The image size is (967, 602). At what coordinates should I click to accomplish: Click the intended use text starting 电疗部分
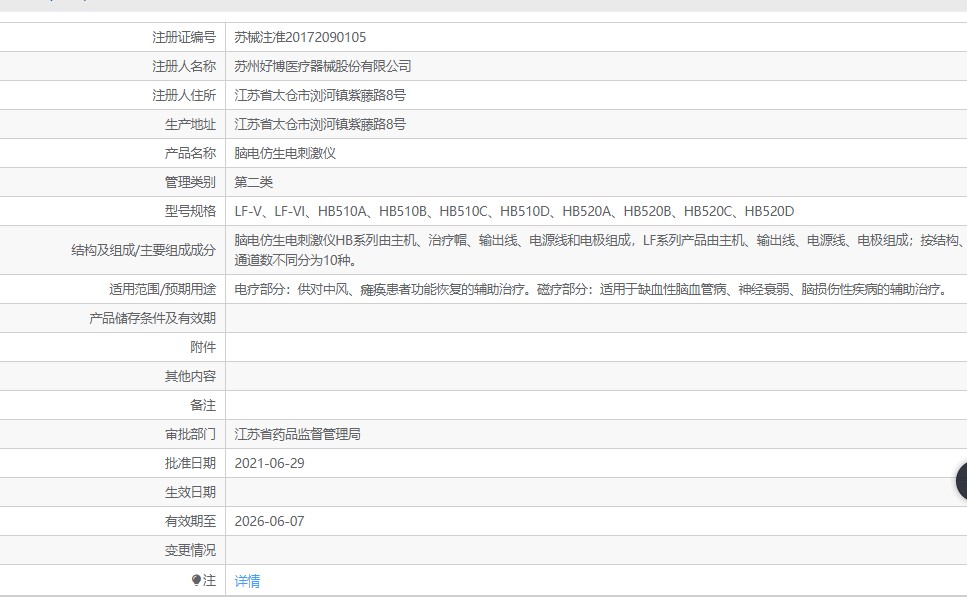coord(593,289)
